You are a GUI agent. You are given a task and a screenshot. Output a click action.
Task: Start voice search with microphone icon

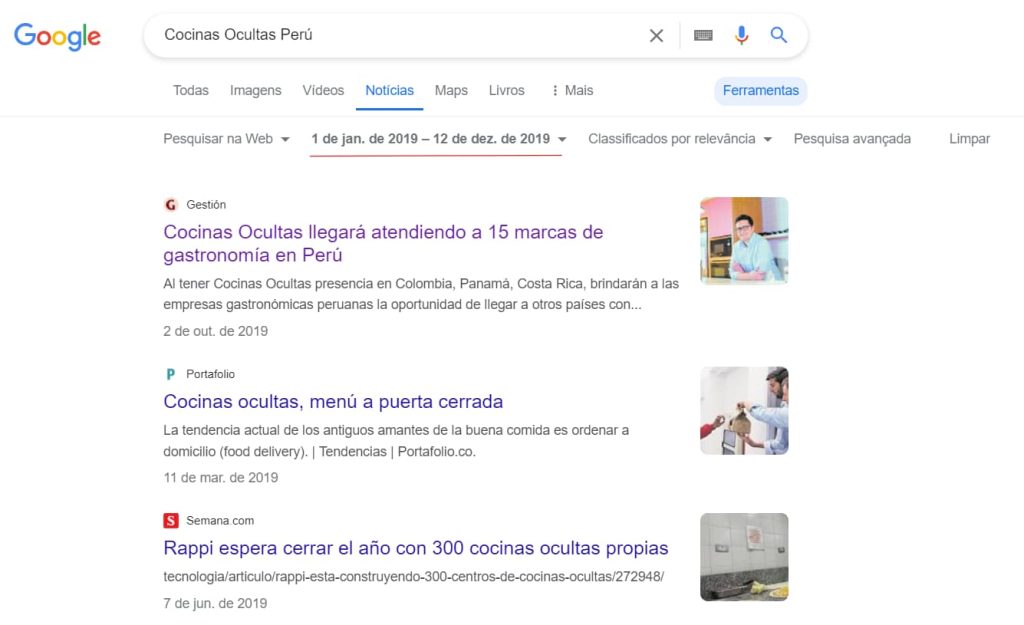tap(741, 35)
